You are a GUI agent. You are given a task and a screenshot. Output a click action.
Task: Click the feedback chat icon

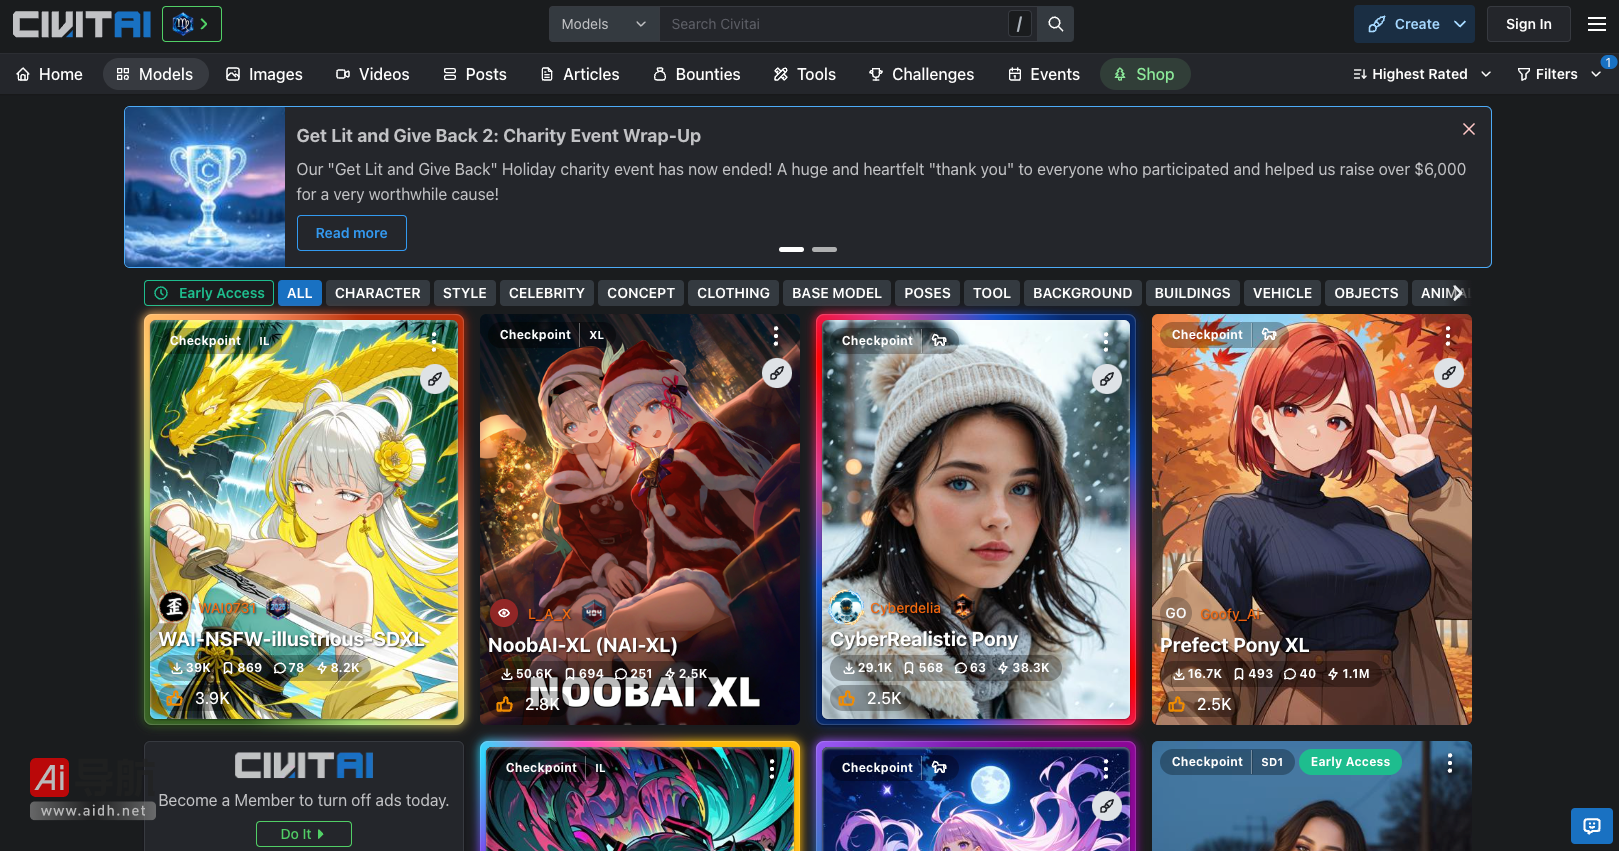coord(1591,826)
